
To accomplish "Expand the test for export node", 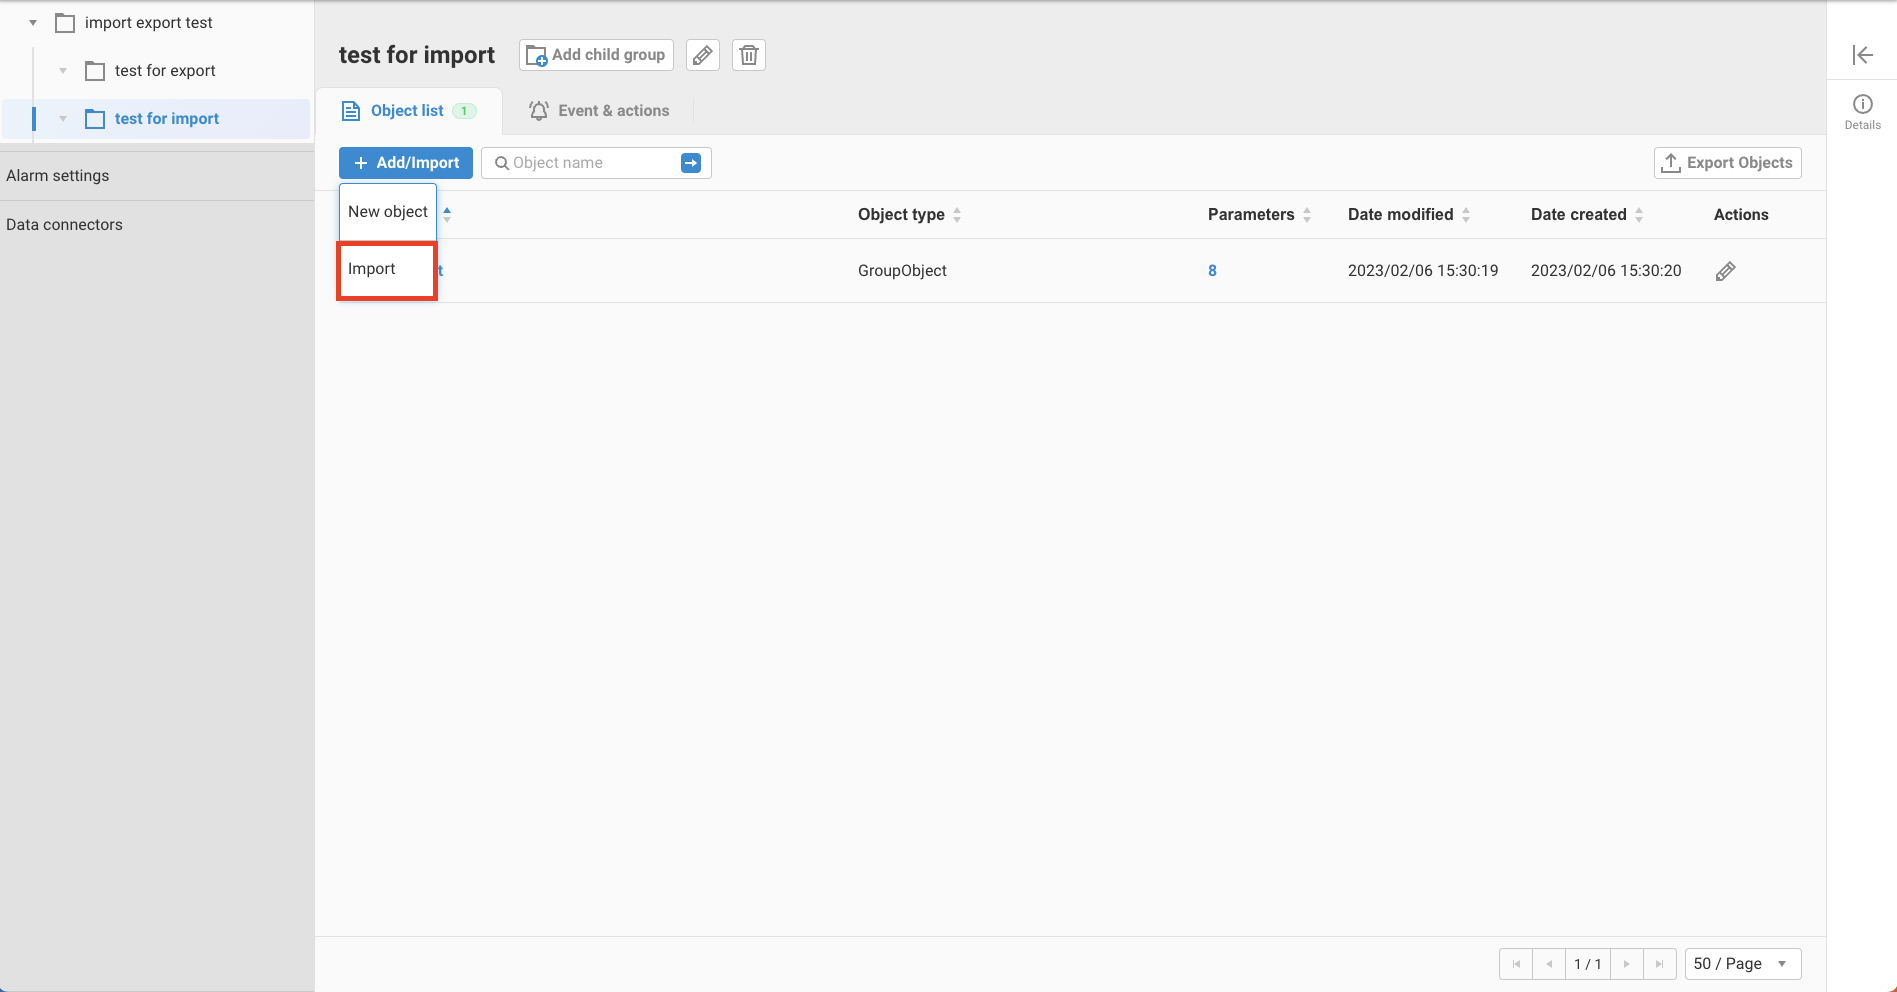I will (x=63, y=71).
